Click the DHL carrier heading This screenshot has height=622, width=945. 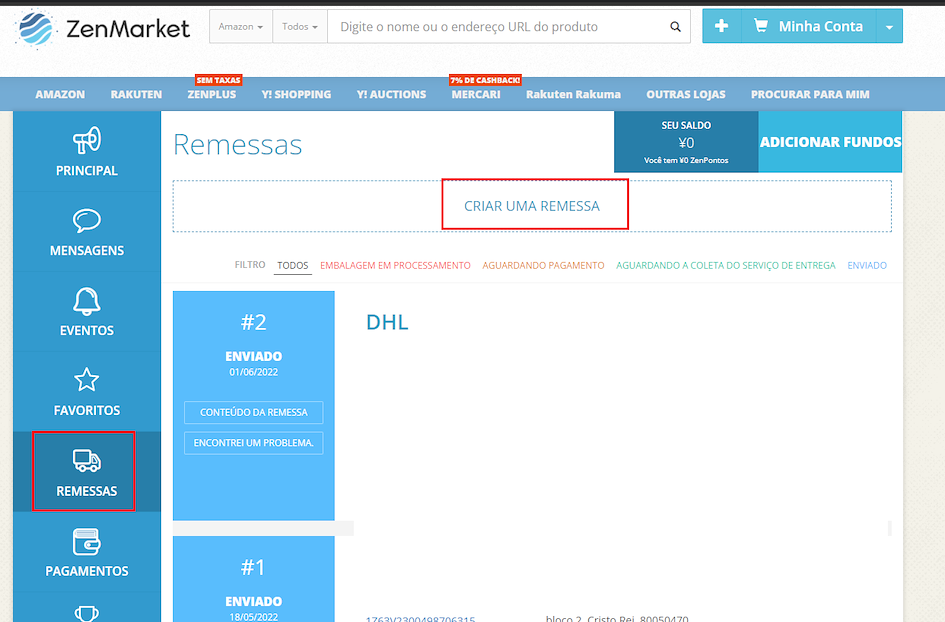coord(387,322)
